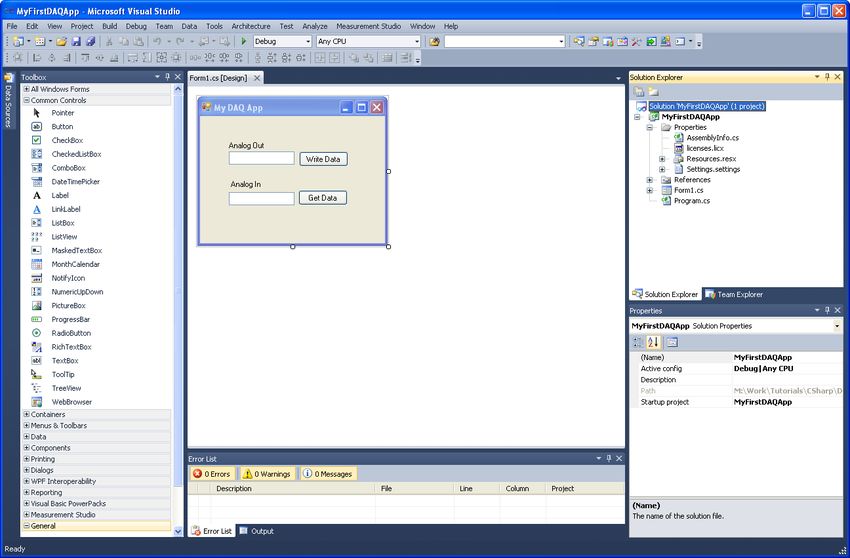Open the Properties object selector dropdown
The width and height of the screenshot is (850, 558).
click(837, 326)
